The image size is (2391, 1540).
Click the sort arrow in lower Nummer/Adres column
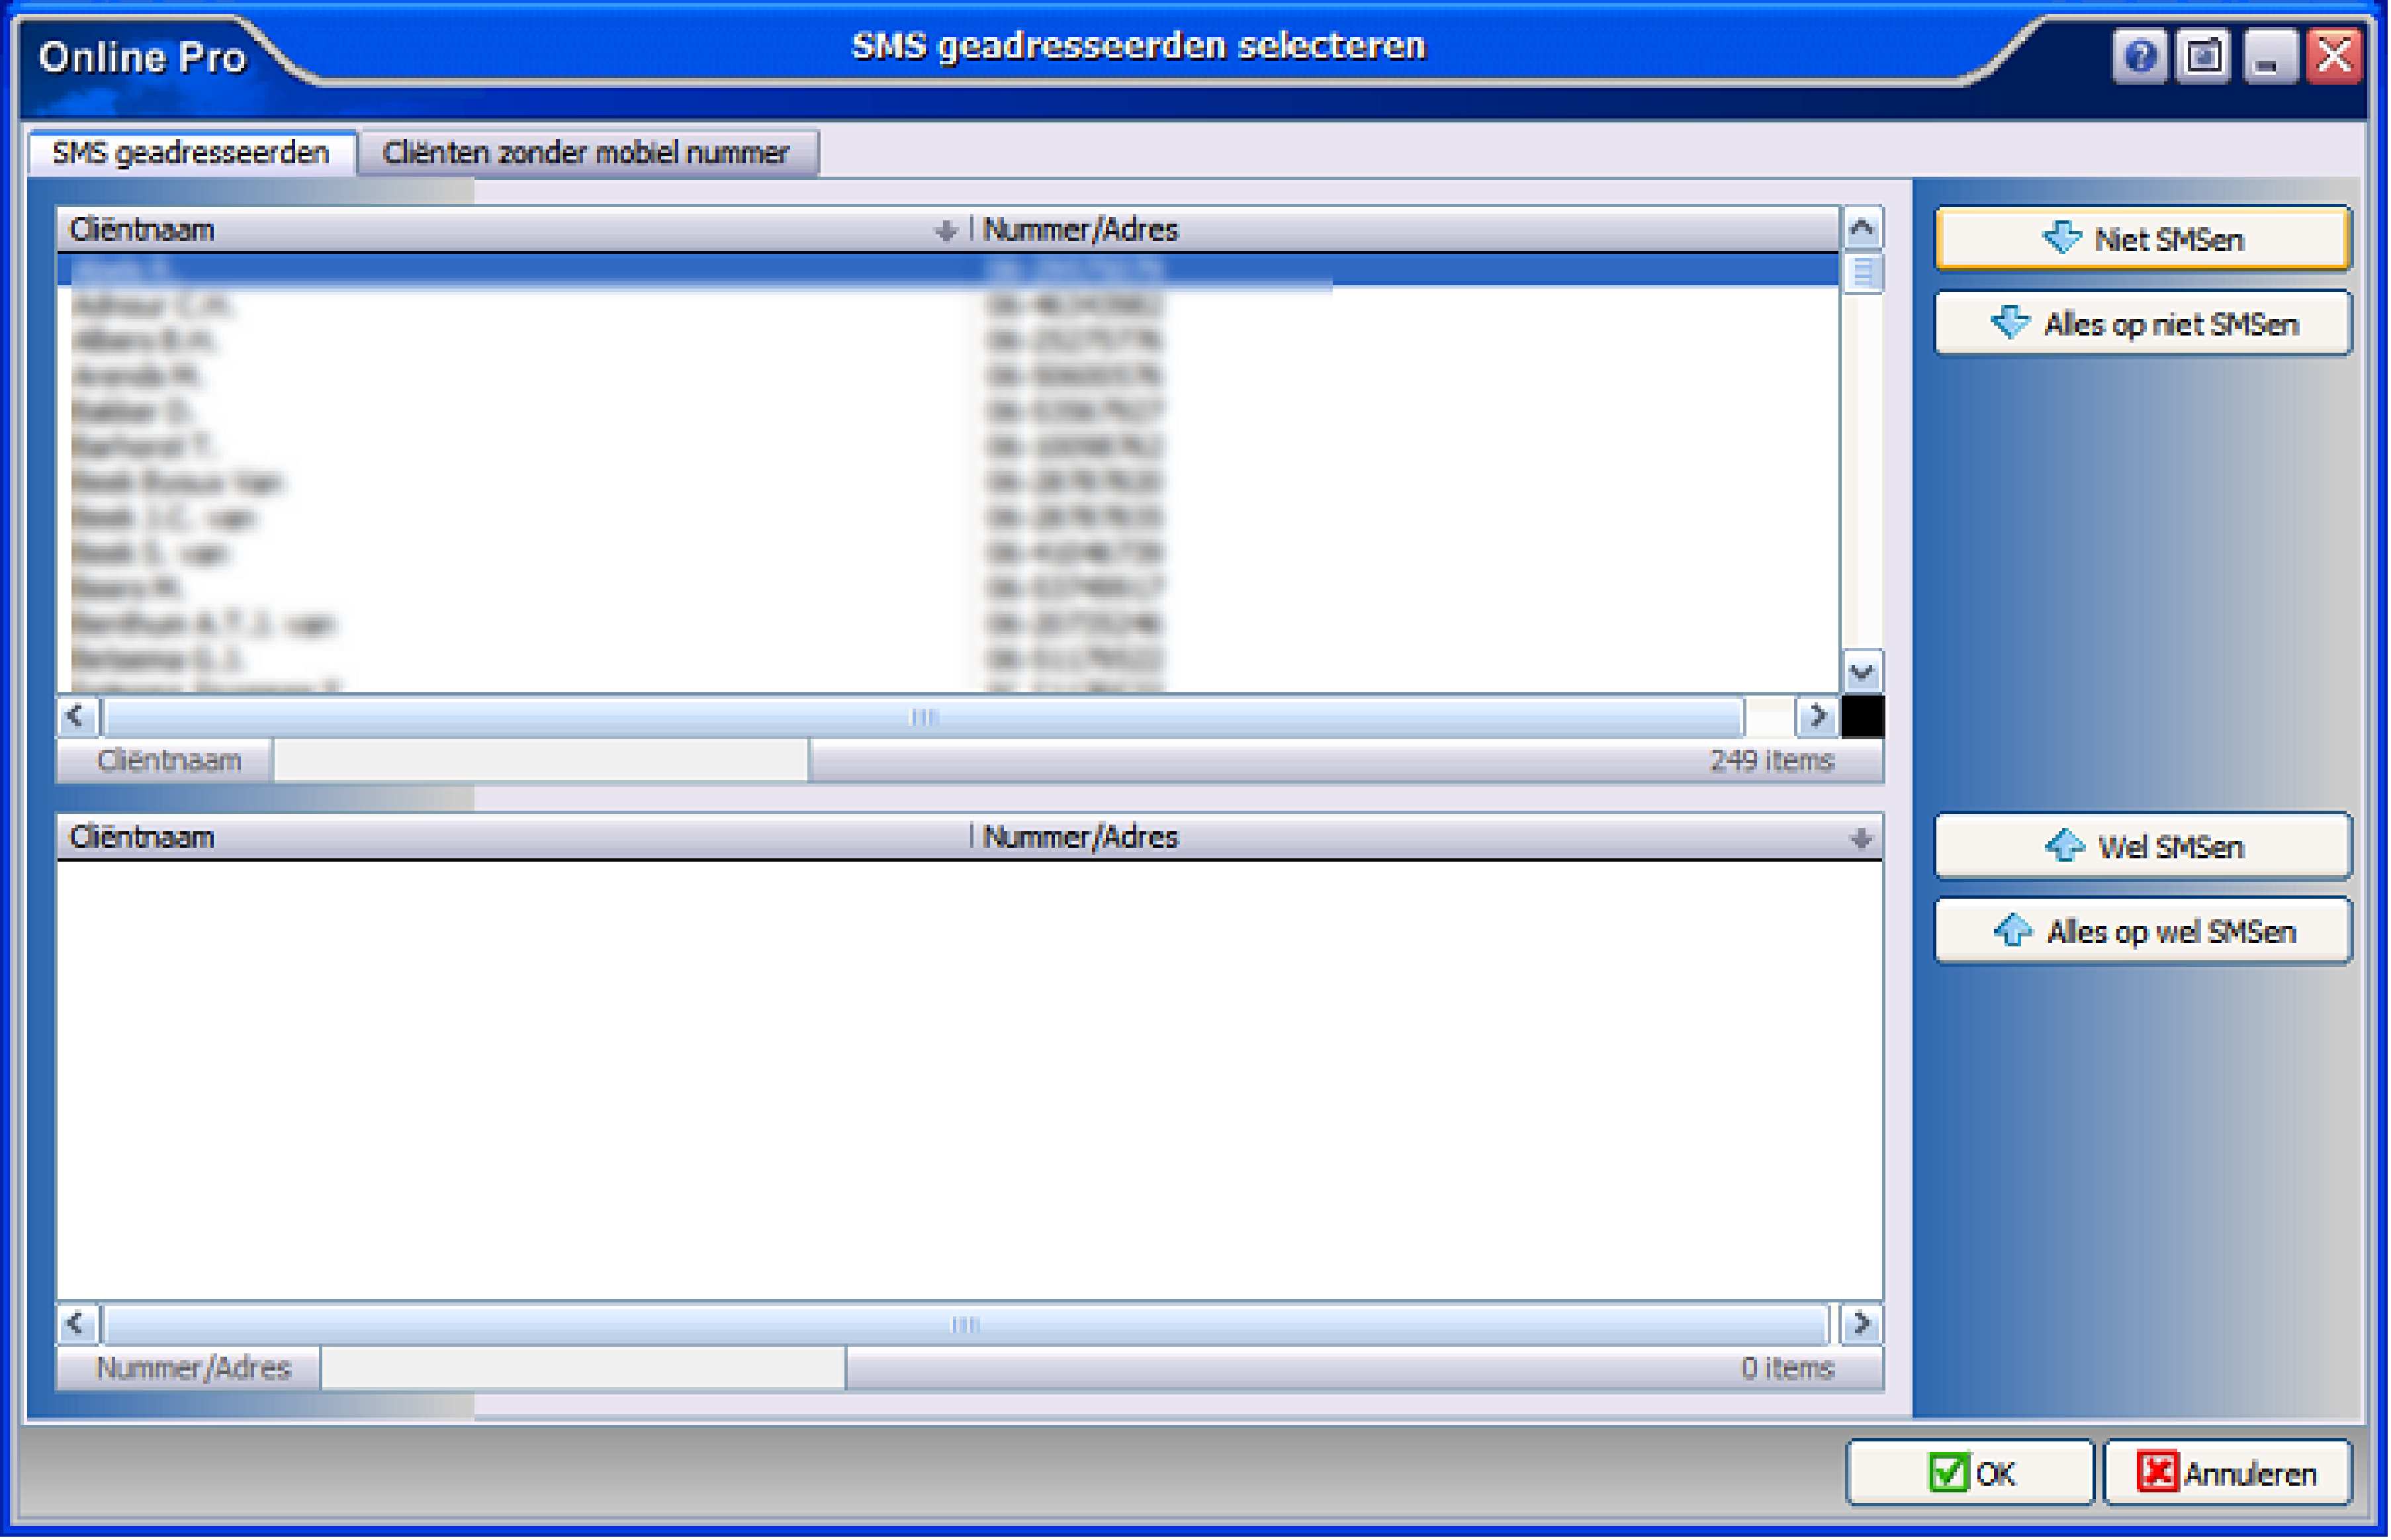(x=1860, y=838)
